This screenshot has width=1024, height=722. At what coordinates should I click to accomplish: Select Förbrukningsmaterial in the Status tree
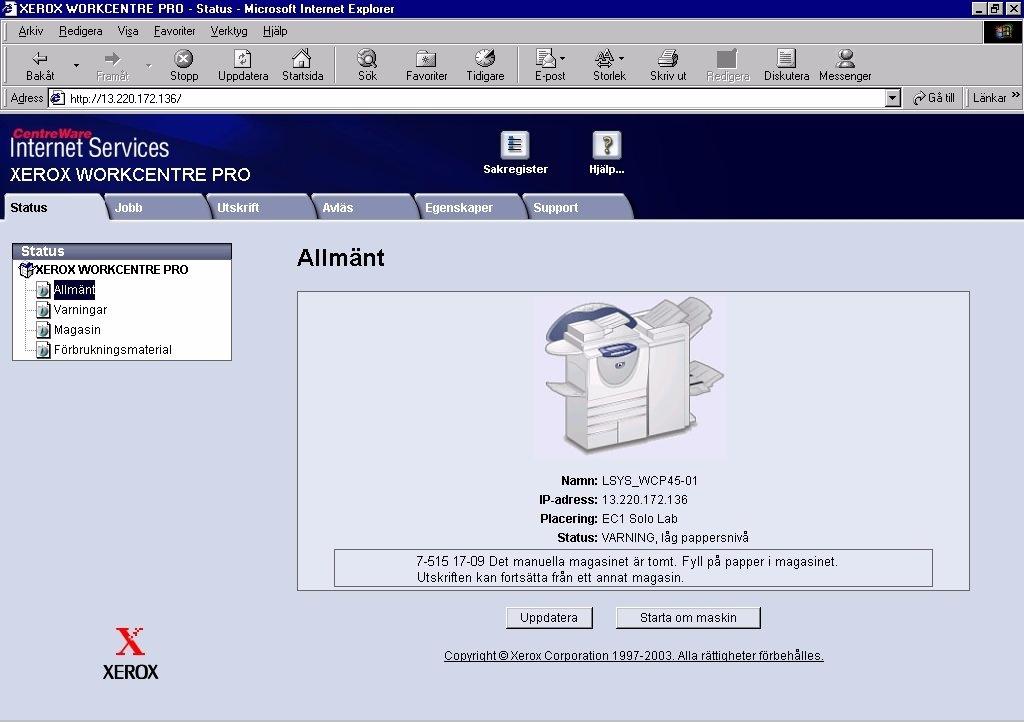112,350
